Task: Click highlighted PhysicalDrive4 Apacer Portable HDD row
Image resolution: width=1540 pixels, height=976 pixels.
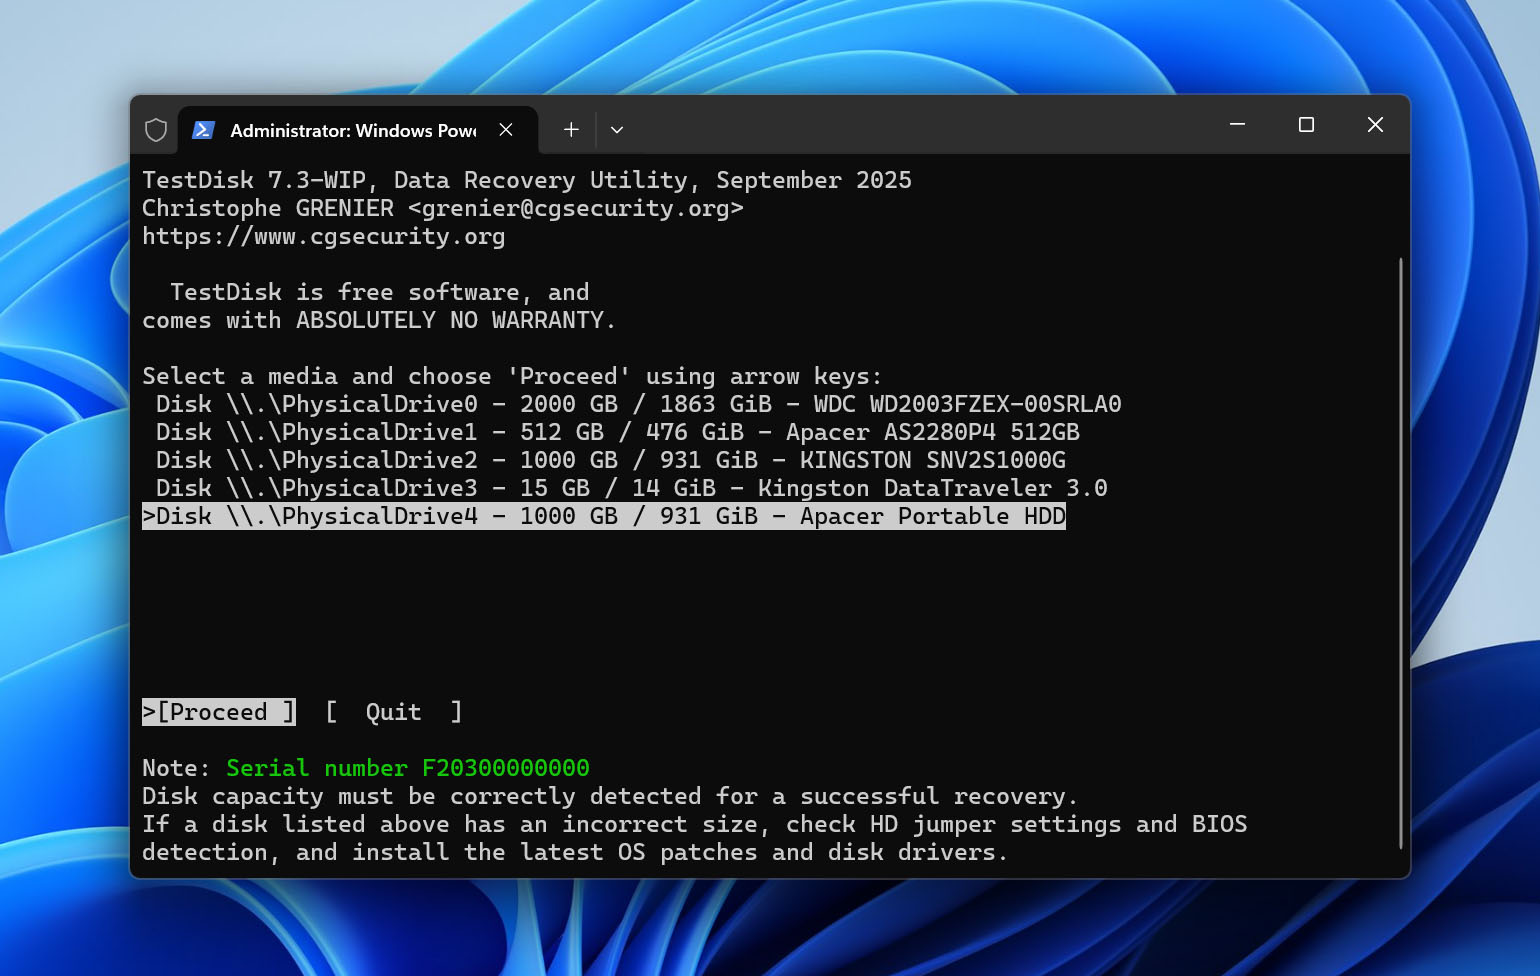Action: coord(604,516)
